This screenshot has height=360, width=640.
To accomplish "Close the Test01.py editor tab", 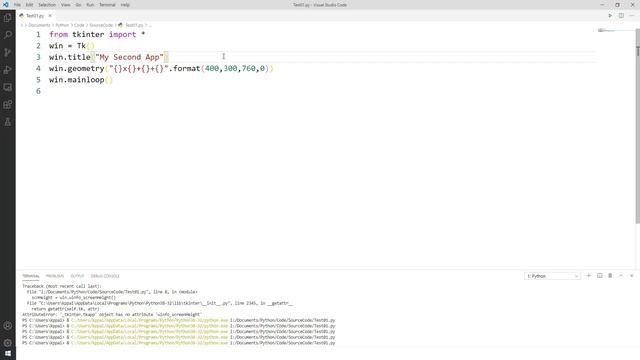I will [x=50, y=16].
